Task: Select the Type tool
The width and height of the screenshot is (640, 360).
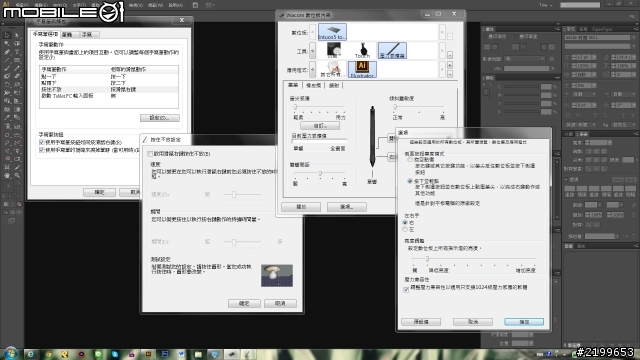Action: (17, 52)
